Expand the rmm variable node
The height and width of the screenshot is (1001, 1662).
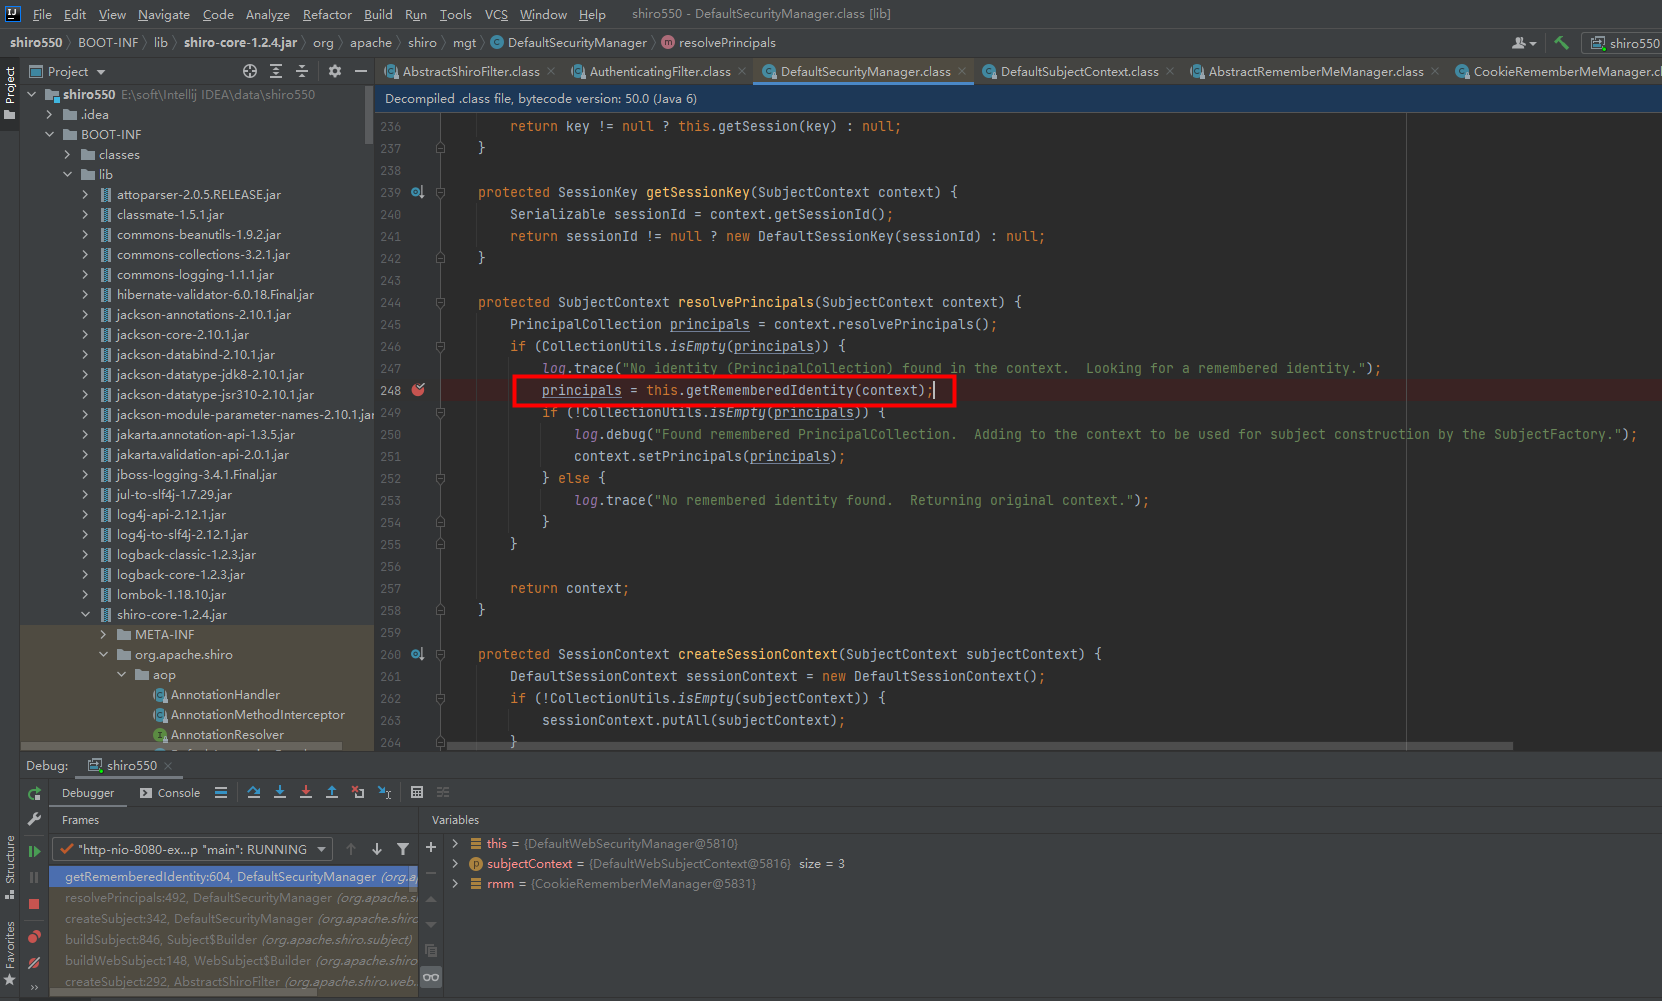(x=456, y=883)
